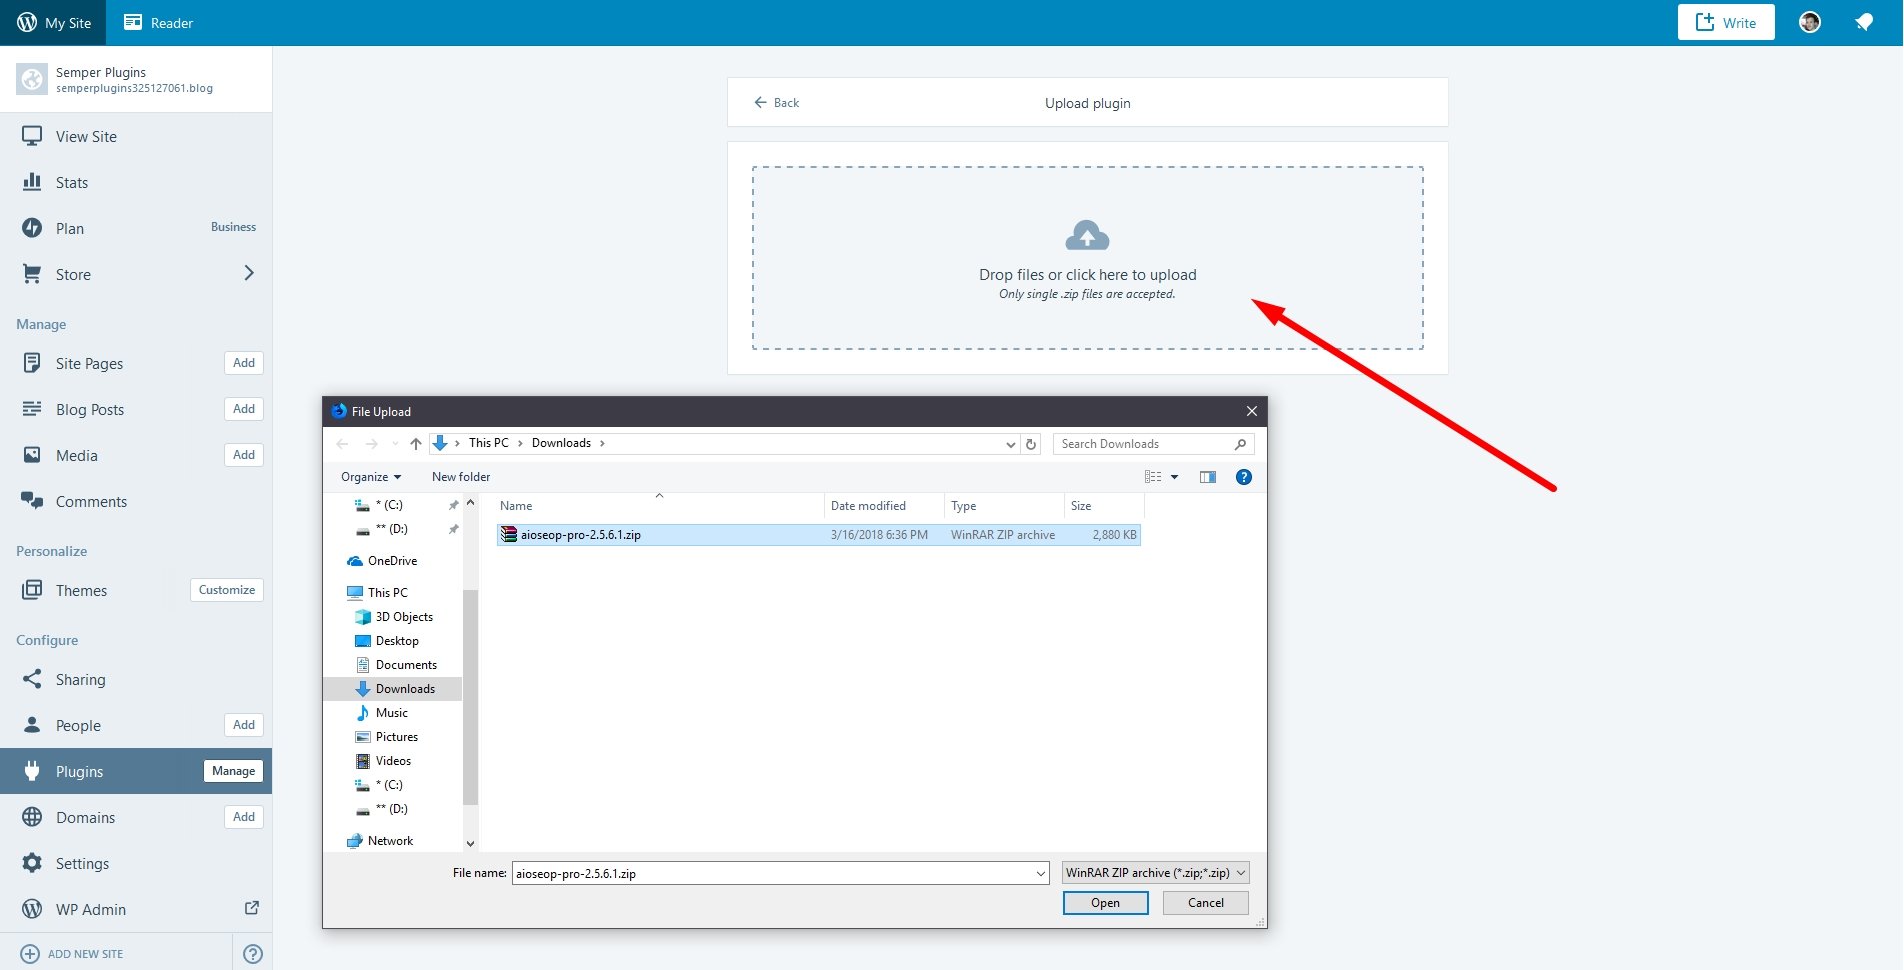The image size is (1904, 970).
Task: Open the view options dropdown arrow
Action: (x=1174, y=477)
